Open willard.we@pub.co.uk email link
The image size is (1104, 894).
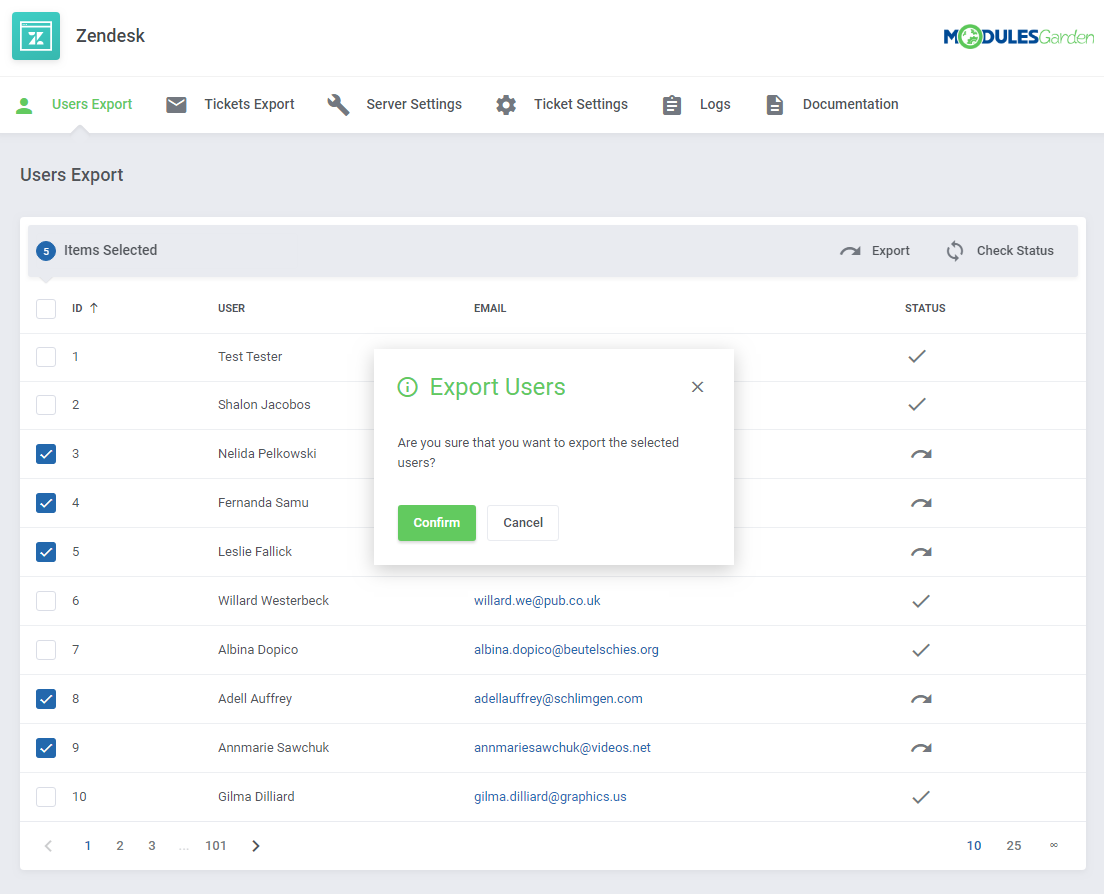[536, 600]
